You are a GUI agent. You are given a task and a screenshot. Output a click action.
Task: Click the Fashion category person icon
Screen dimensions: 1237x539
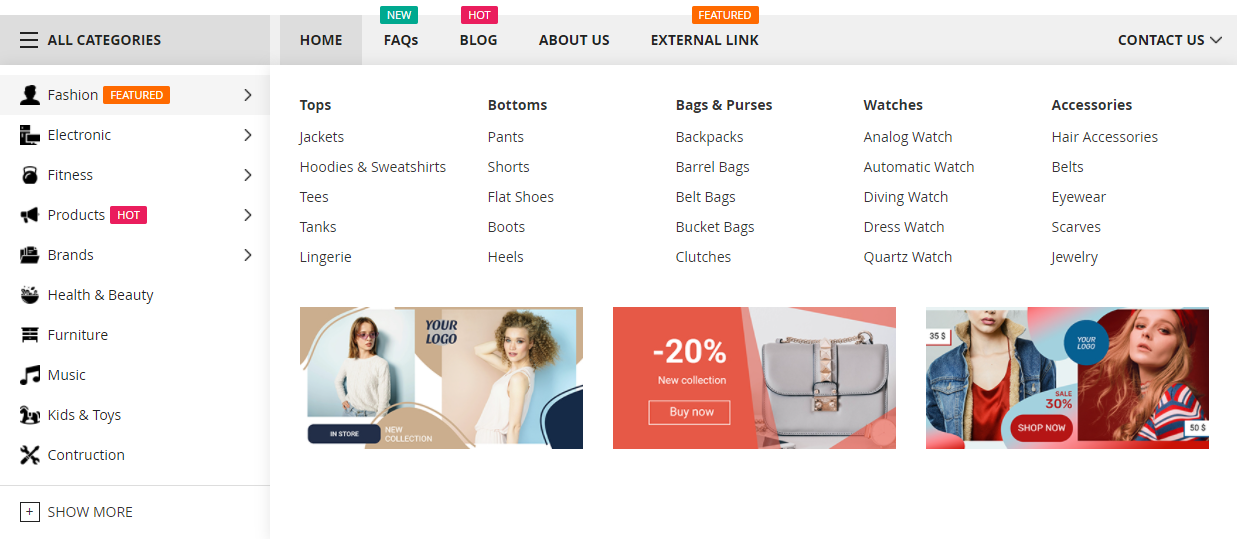tap(30, 95)
